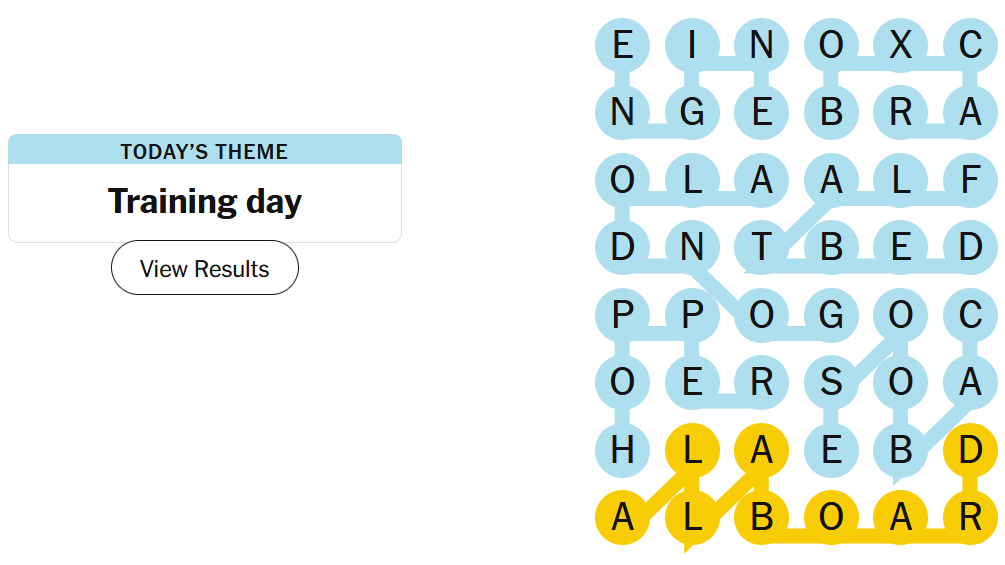The height and width of the screenshot is (565, 1005).
Task: Select the C in the top-right corner
Action: click(970, 45)
